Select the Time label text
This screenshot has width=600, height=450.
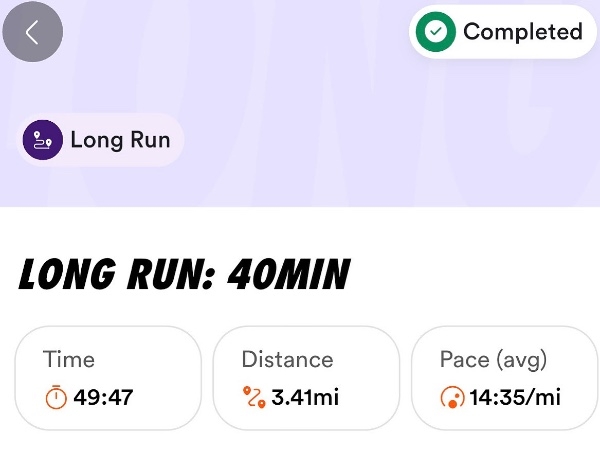tap(69, 360)
